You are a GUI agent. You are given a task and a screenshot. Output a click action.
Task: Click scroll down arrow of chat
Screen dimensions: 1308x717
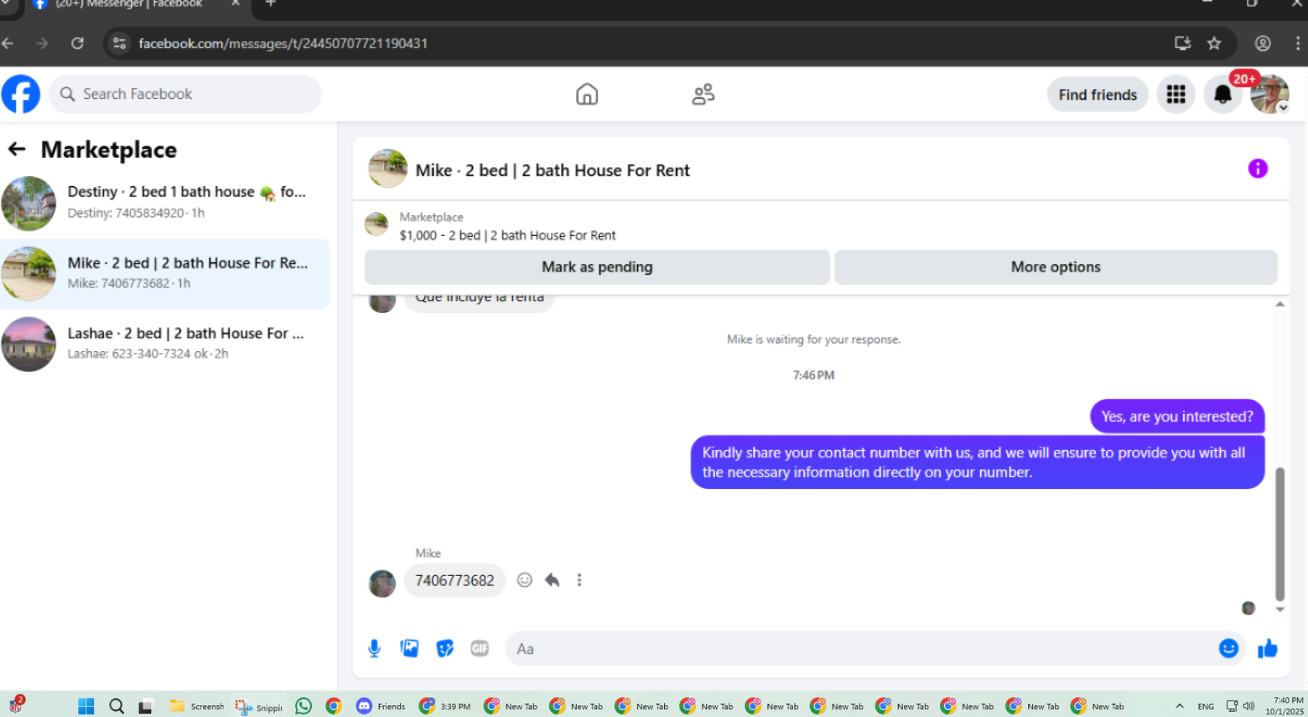(1280, 609)
